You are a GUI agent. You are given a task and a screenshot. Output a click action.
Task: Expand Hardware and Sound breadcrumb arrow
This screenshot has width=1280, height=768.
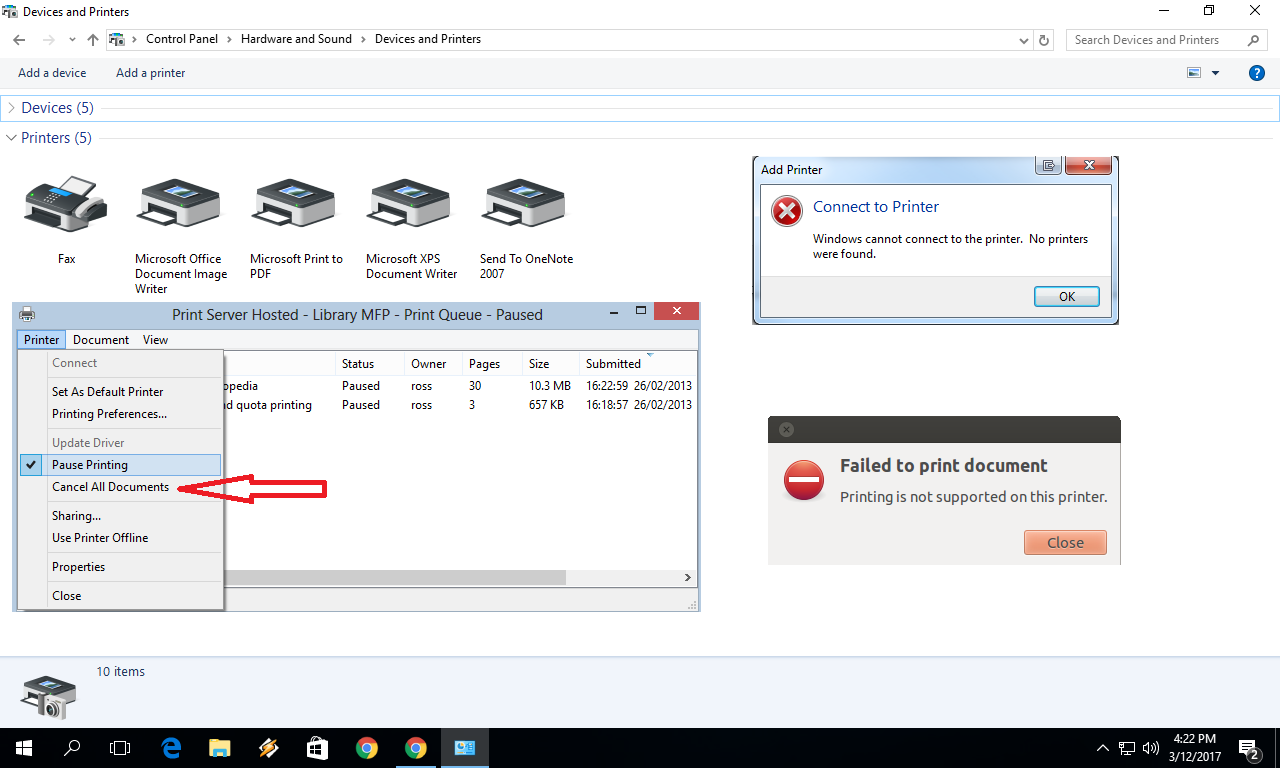[x=363, y=39]
